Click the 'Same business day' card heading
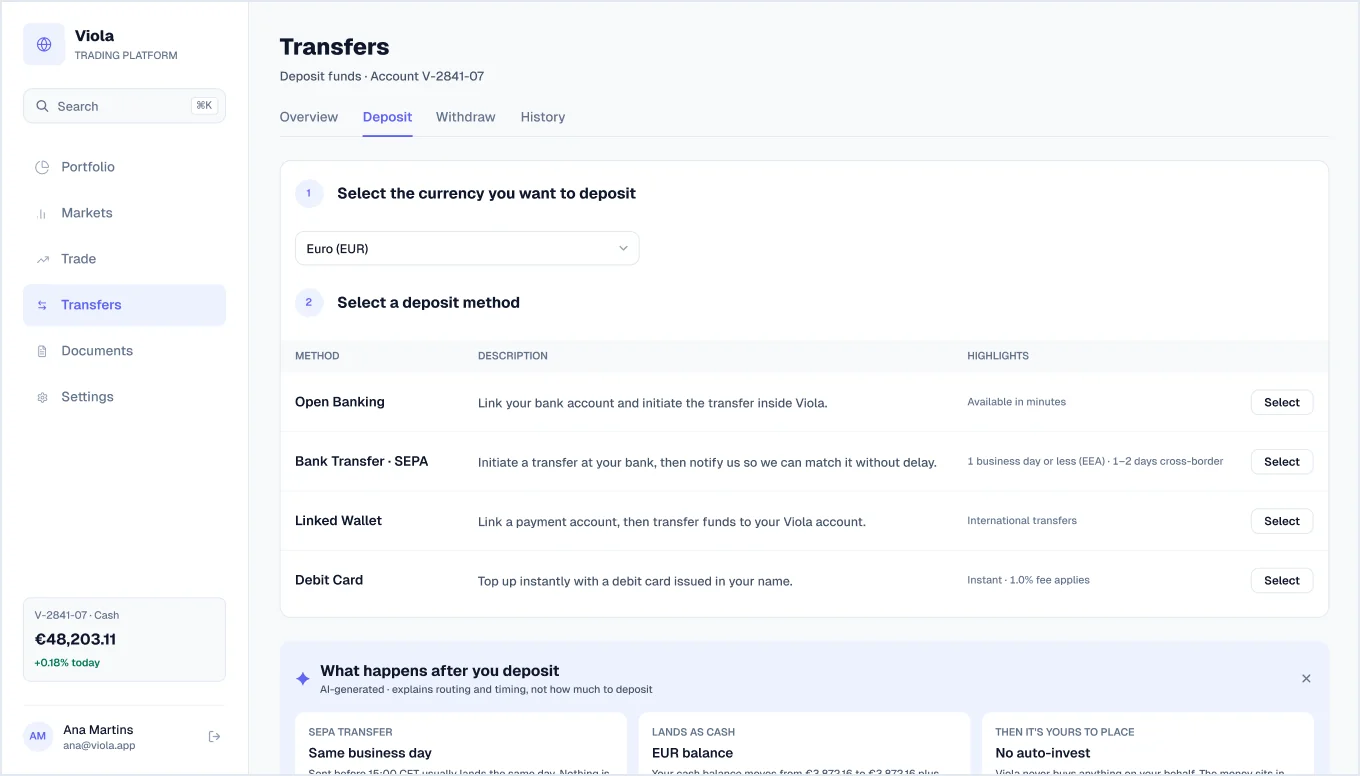This screenshot has height=776, width=1360. pos(370,753)
